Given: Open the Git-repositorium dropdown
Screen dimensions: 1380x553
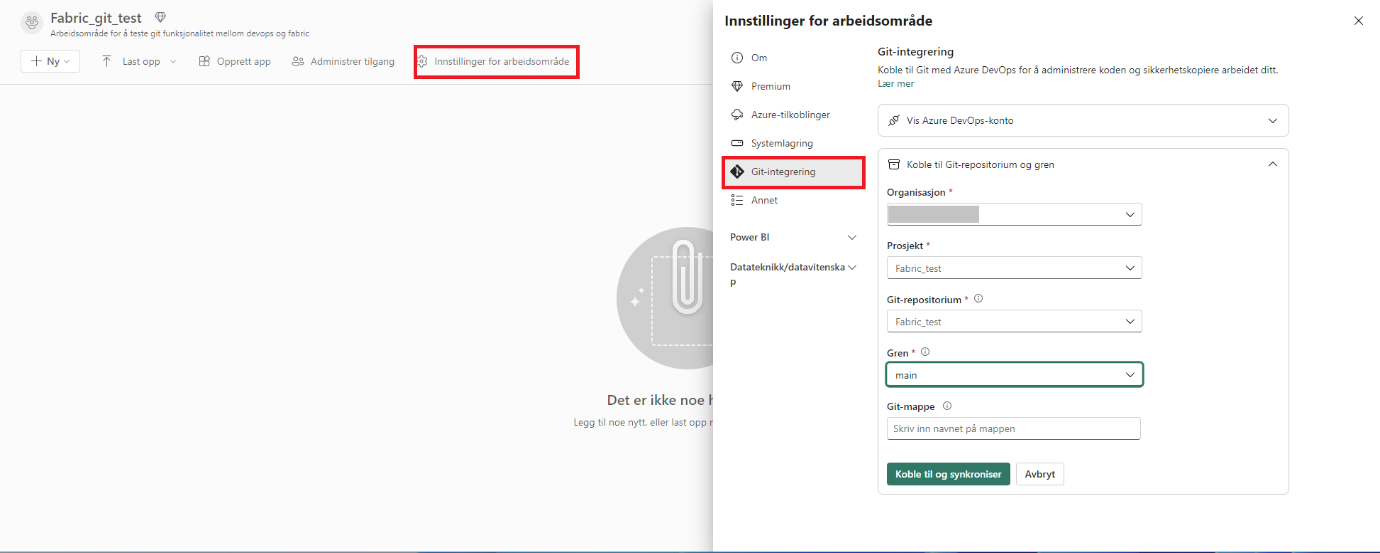Looking at the screenshot, I should coord(1014,321).
